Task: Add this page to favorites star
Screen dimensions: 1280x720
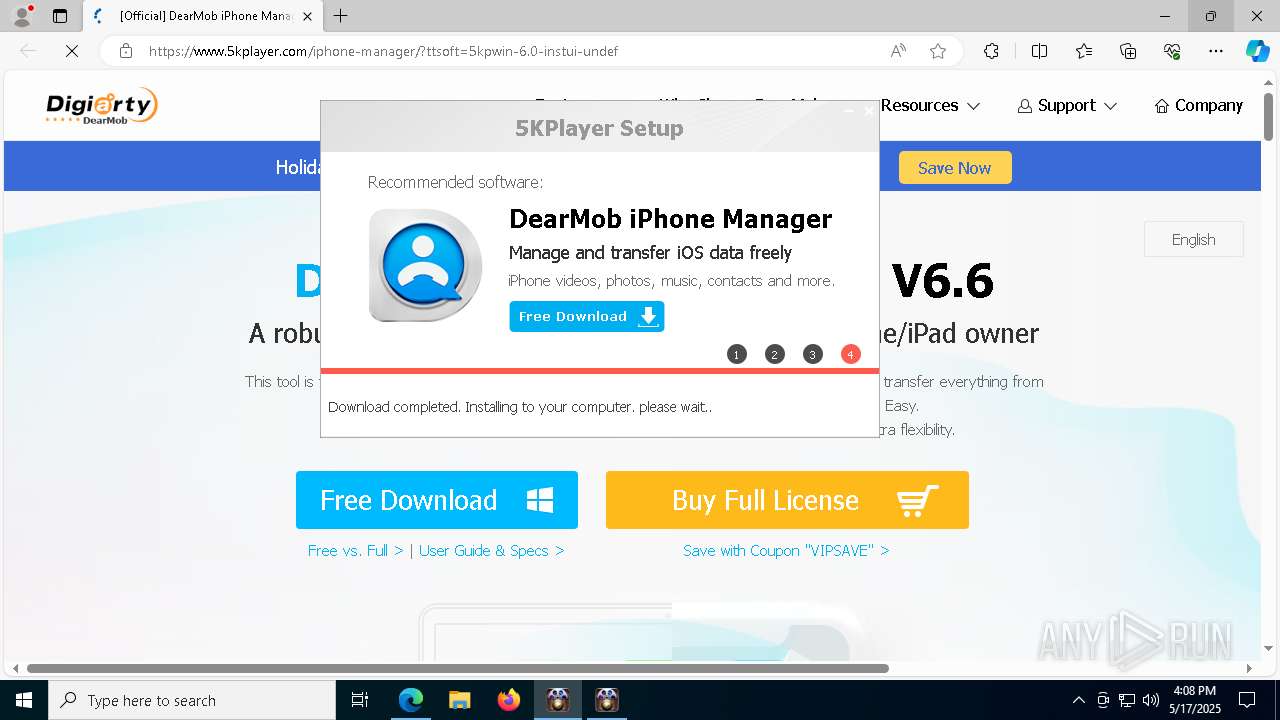Action: click(x=938, y=51)
